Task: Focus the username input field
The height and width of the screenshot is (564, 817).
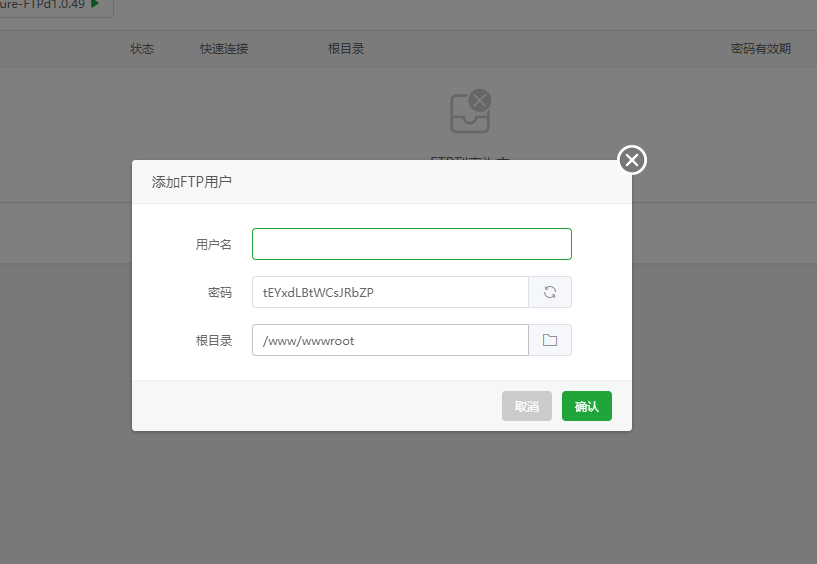Action: coord(412,244)
